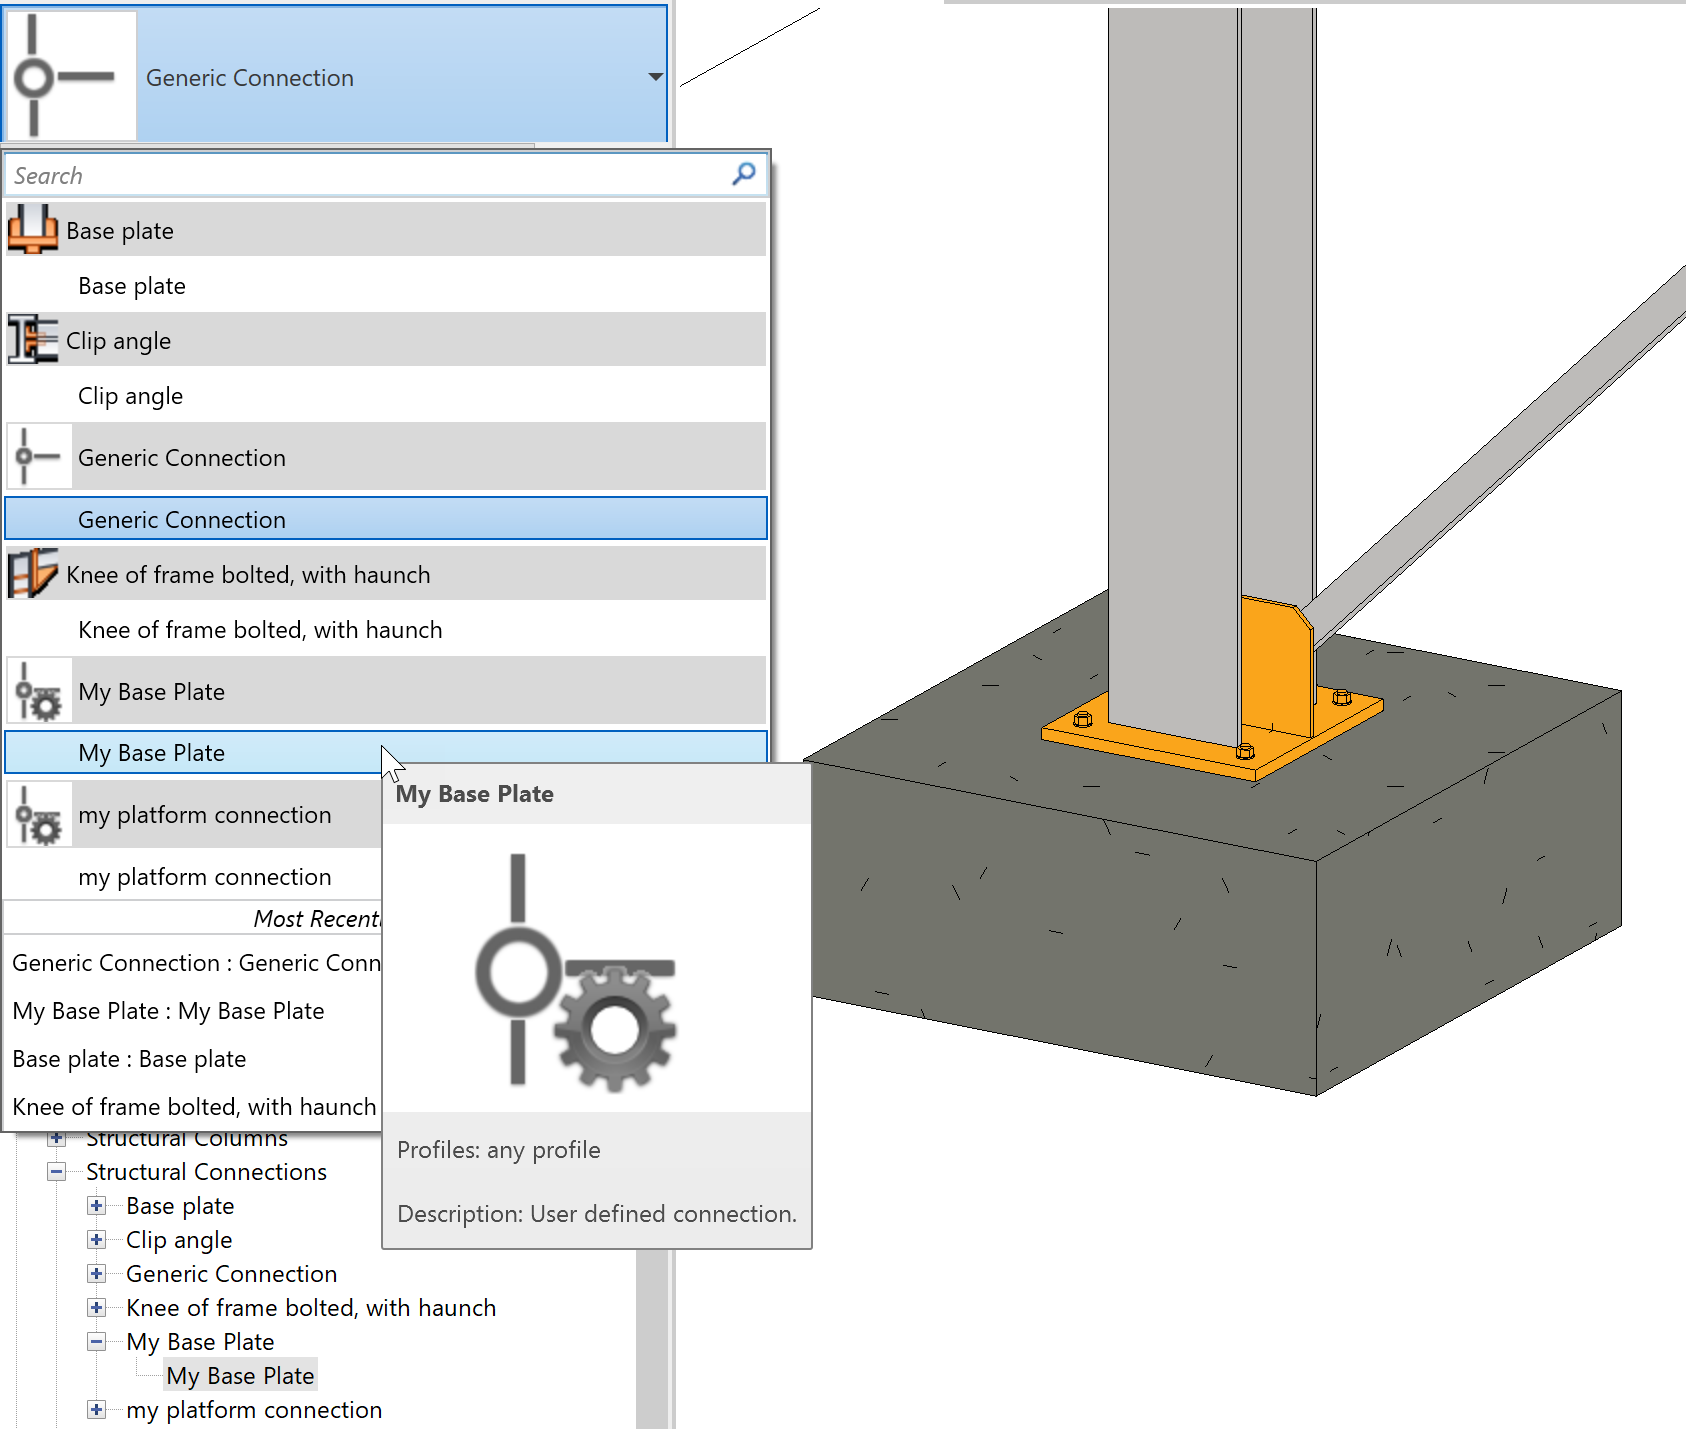Open the Generic Connection dropdown arrow
Viewport: 1686px width, 1429px height.
coord(655,76)
